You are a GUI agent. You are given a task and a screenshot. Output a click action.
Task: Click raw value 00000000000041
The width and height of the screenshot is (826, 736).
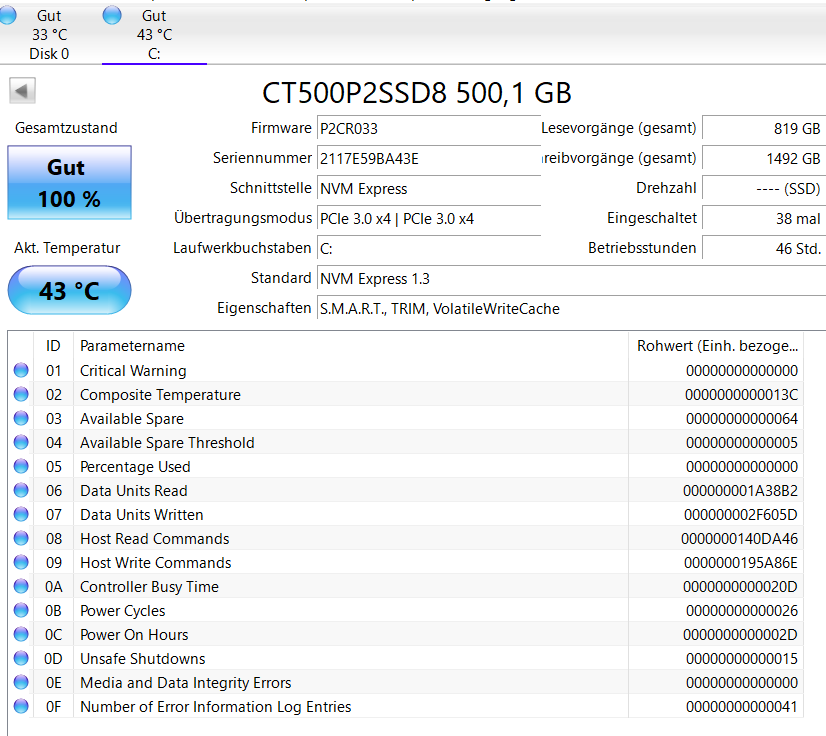point(742,706)
